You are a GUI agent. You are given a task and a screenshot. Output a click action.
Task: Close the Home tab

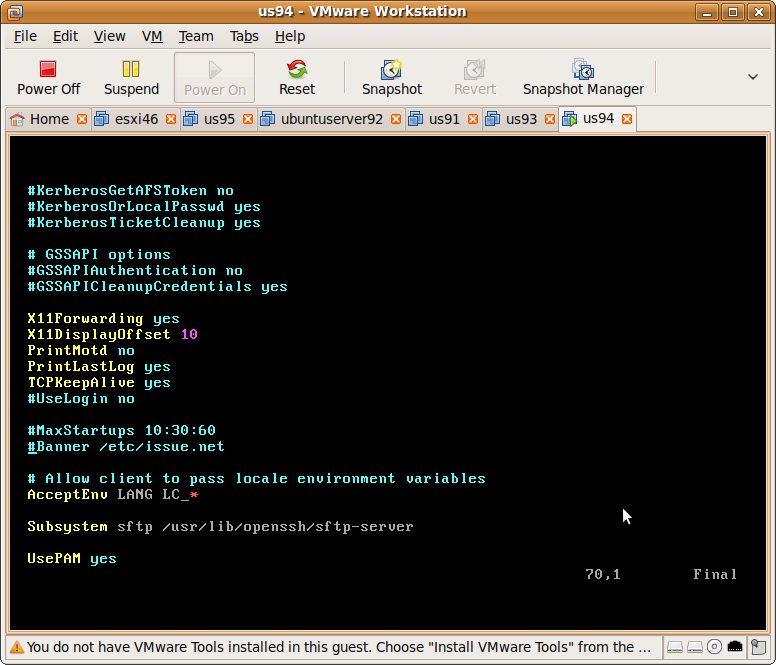(81, 119)
